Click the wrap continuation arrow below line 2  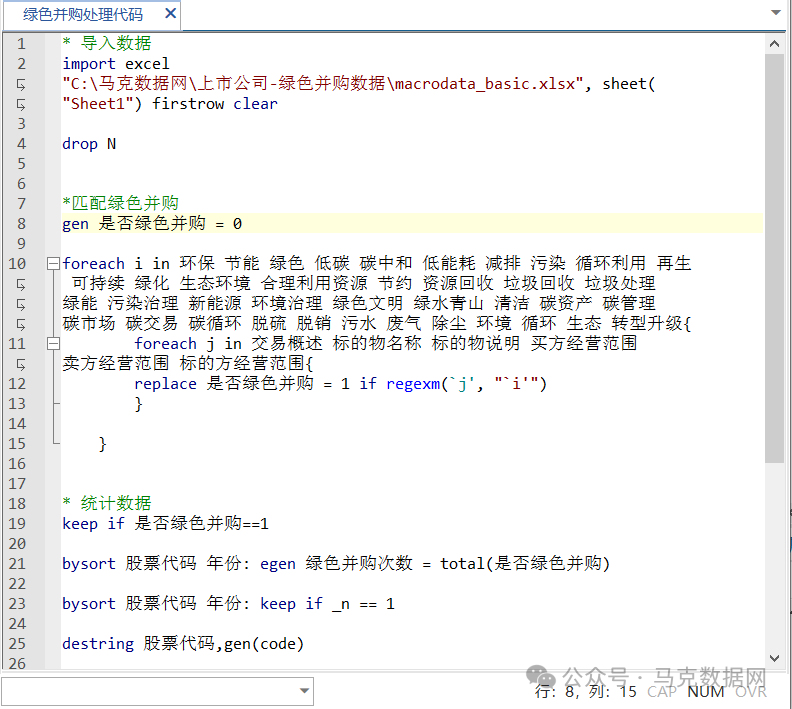coord(21,84)
